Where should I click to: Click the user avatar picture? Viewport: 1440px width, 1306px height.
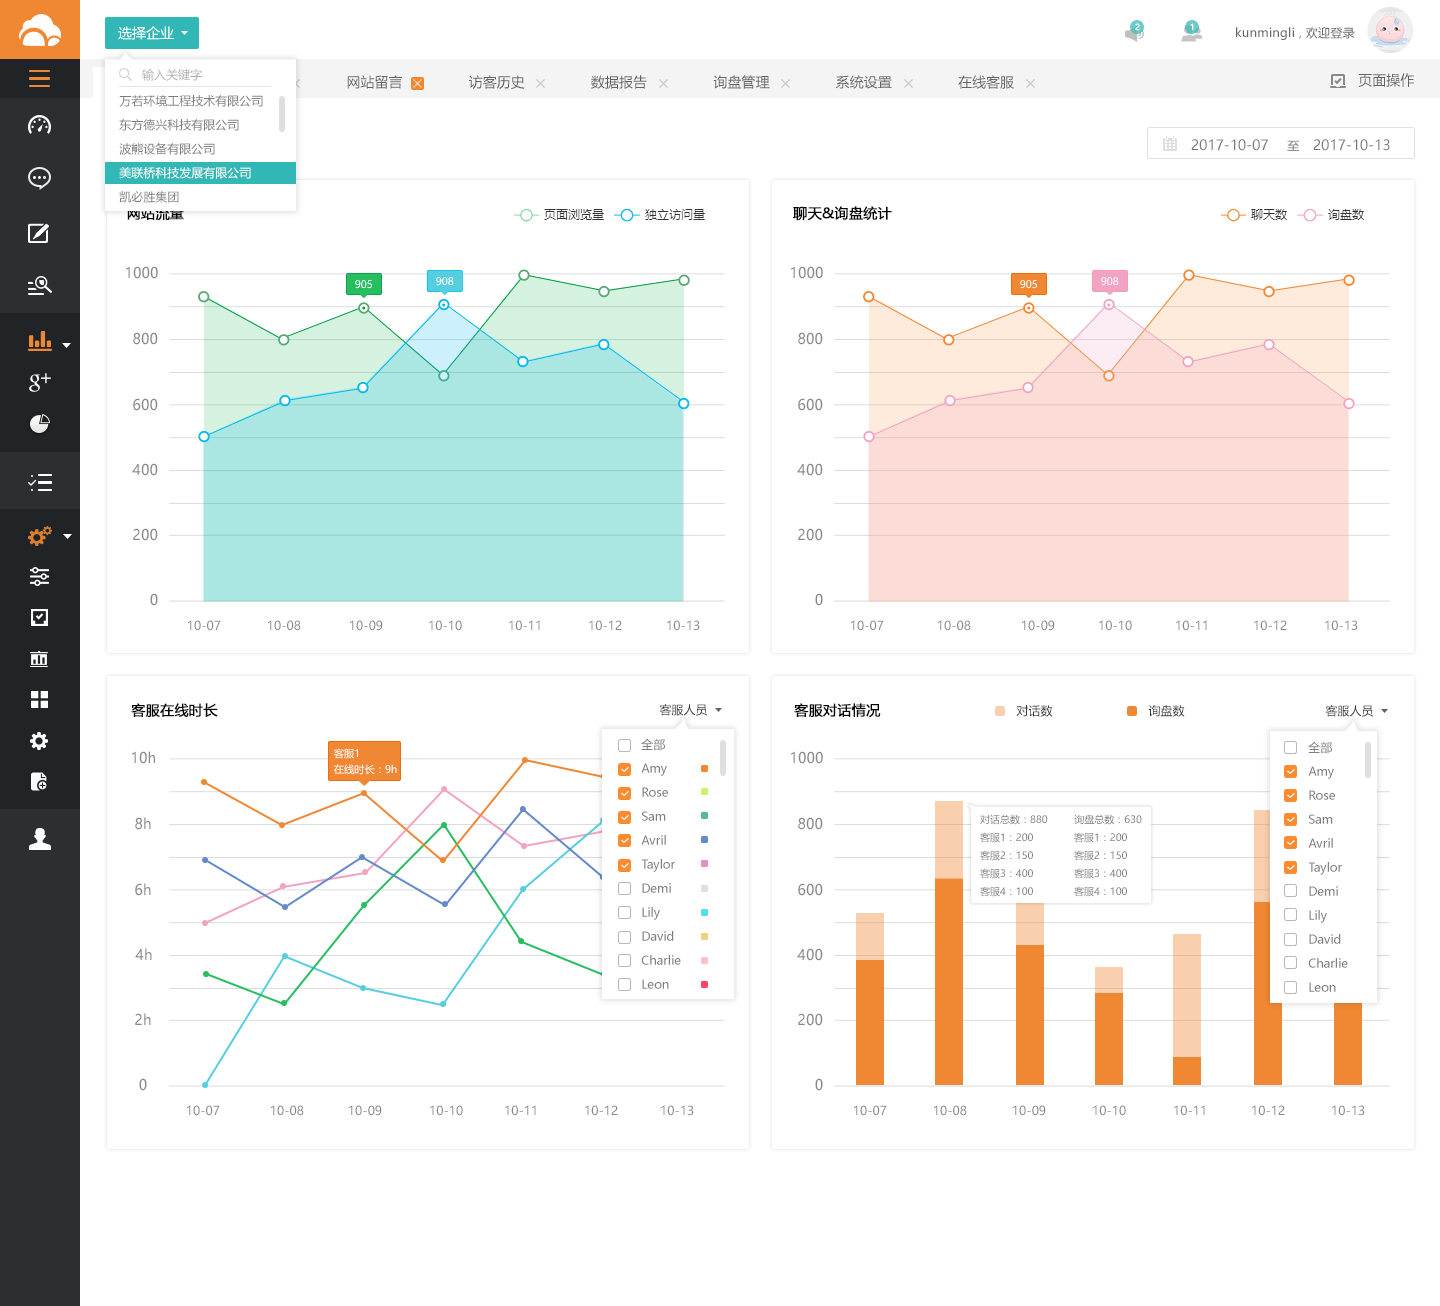(x=1390, y=31)
